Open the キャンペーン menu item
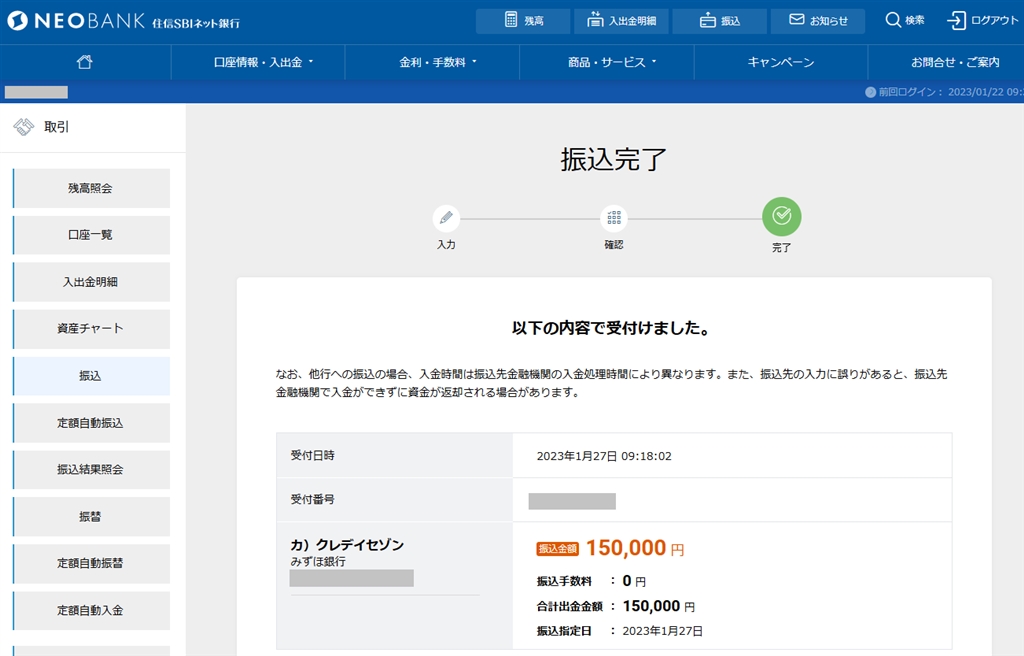The width and height of the screenshot is (1024, 656). (781, 62)
